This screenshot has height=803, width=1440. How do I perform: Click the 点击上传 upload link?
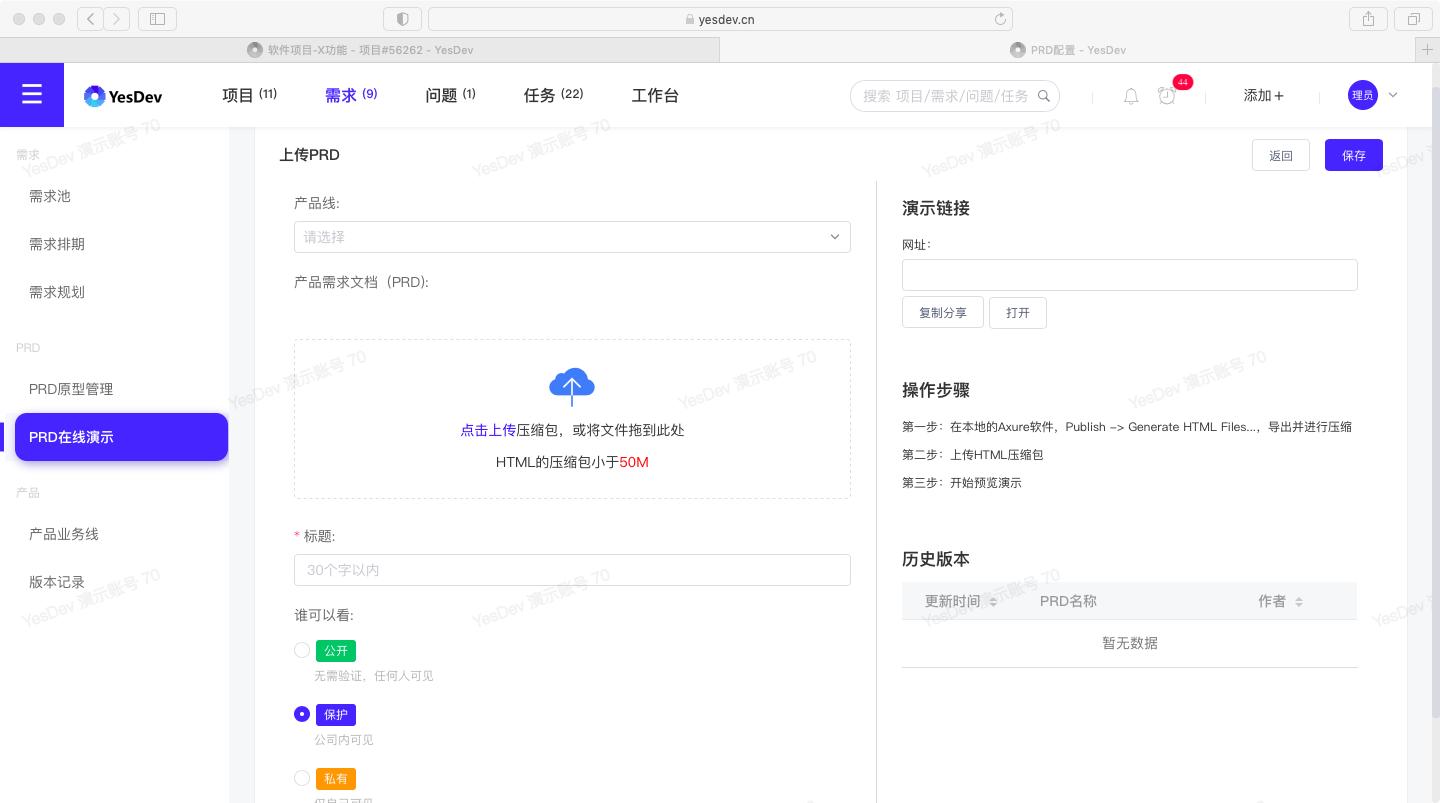489,430
